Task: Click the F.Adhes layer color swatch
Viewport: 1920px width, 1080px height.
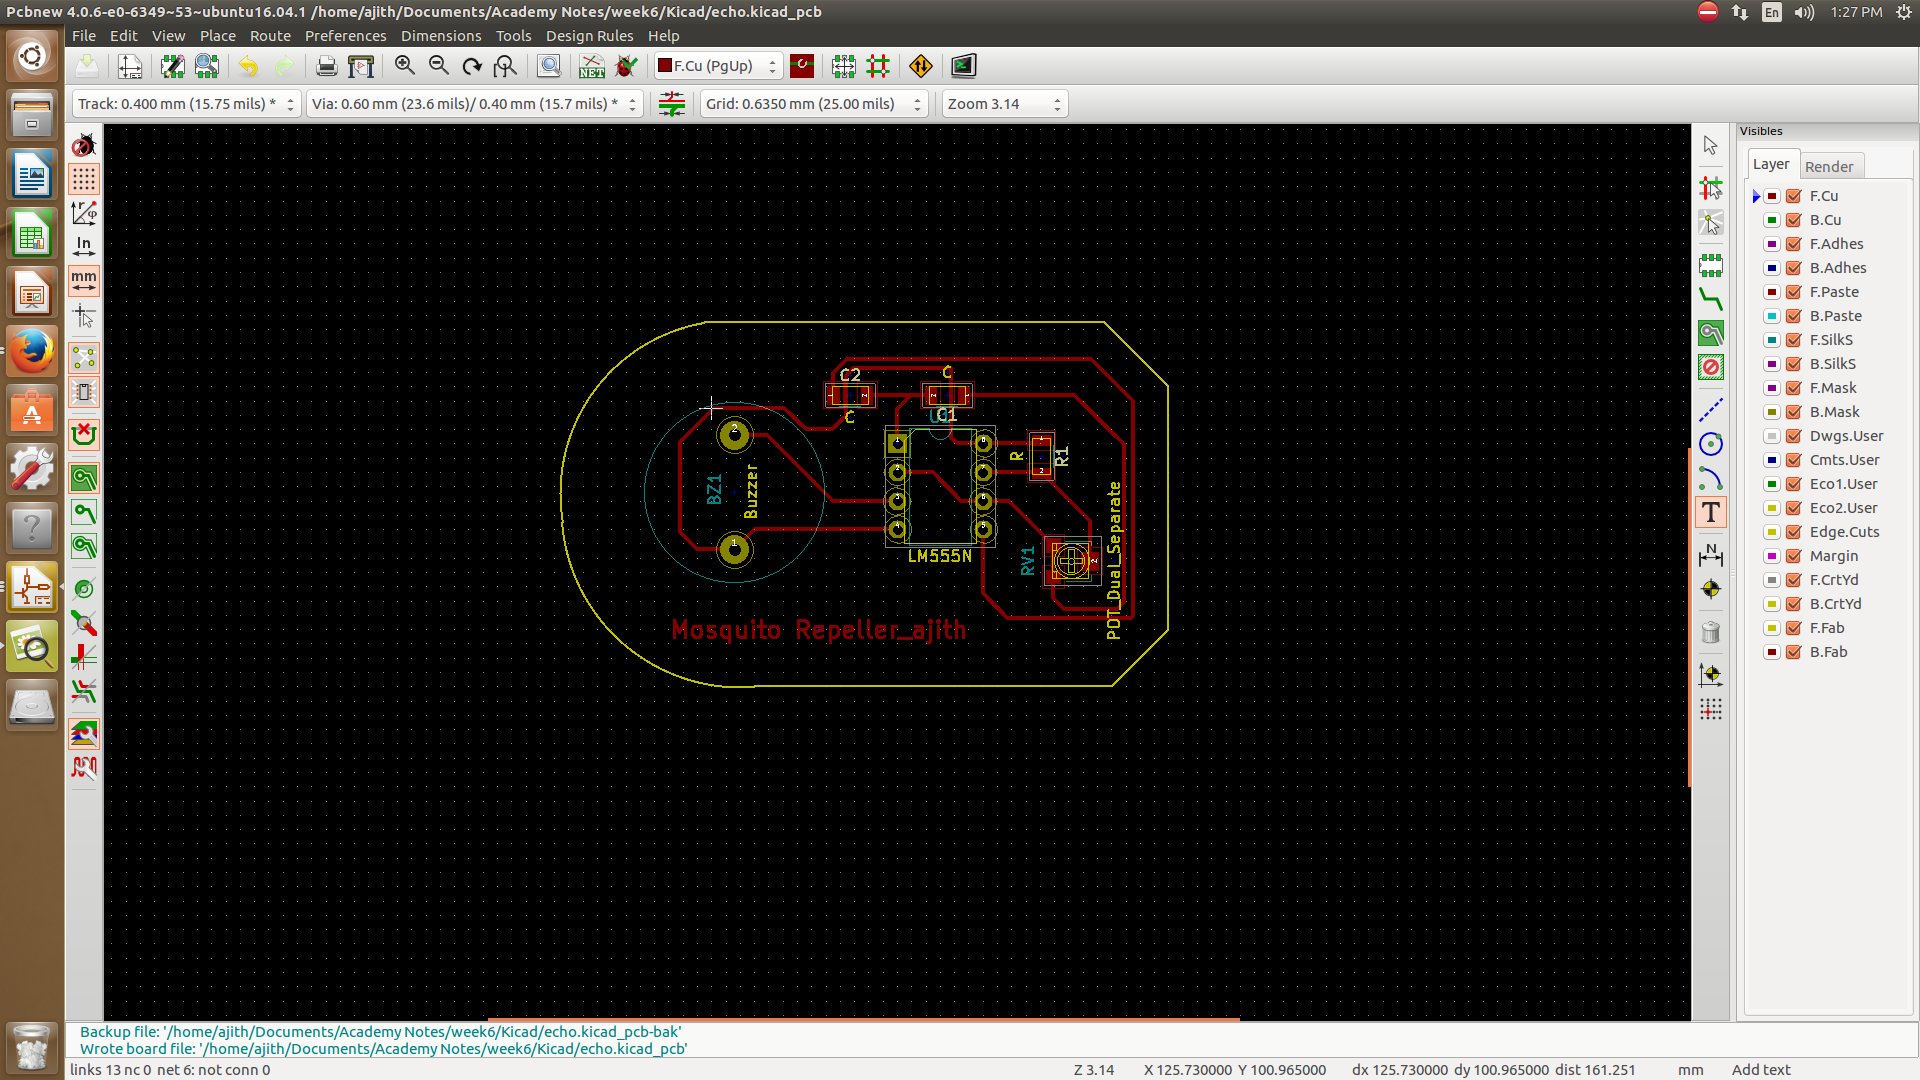Action: point(1771,244)
